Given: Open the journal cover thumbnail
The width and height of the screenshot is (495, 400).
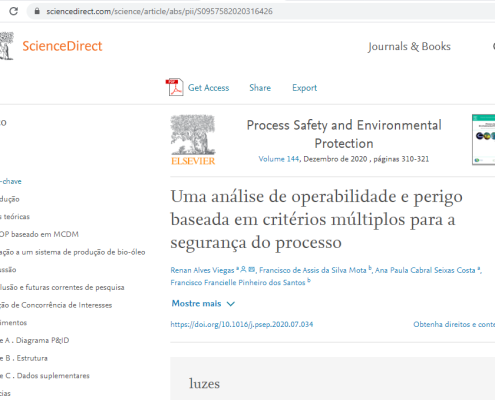Looking at the screenshot, I should coord(484,140).
